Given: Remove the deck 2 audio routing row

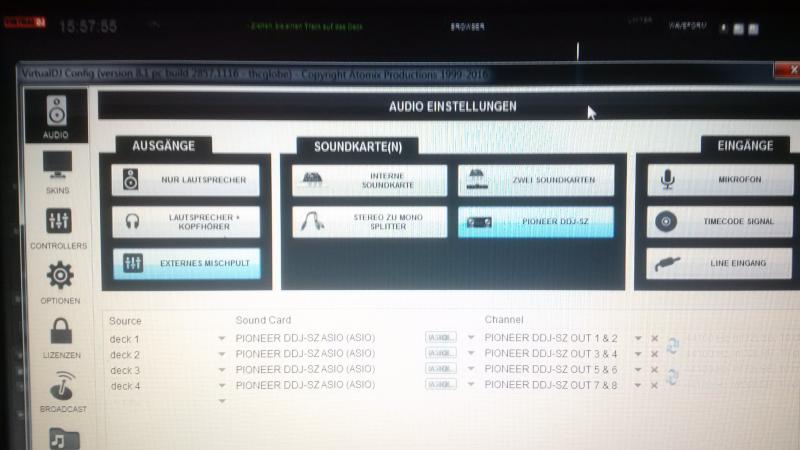Looking at the screenshot, I should [655, 354].
